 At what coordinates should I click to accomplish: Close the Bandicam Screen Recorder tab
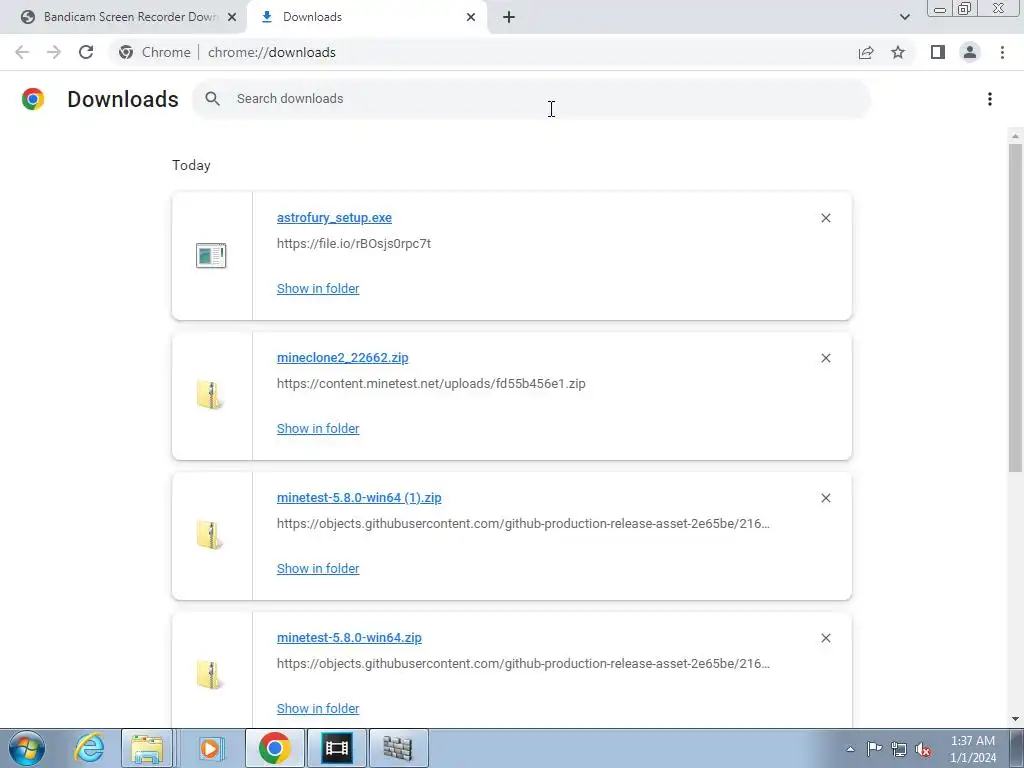pos(232,17)
